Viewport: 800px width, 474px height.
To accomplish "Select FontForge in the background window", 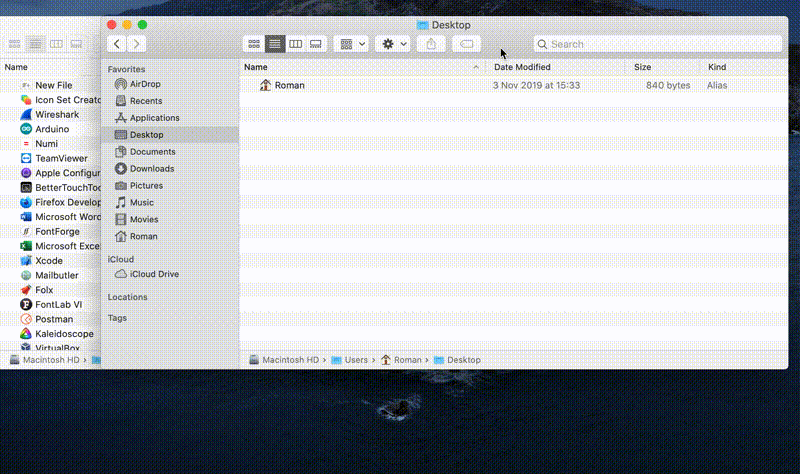I will [51, 232].
